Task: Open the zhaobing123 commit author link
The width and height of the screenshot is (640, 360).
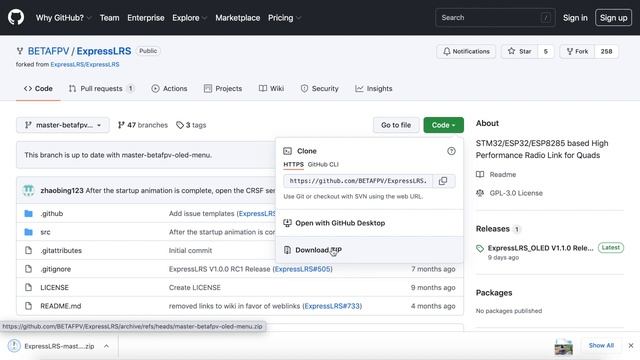Action: pyautogui.click(x=62, y=191)
